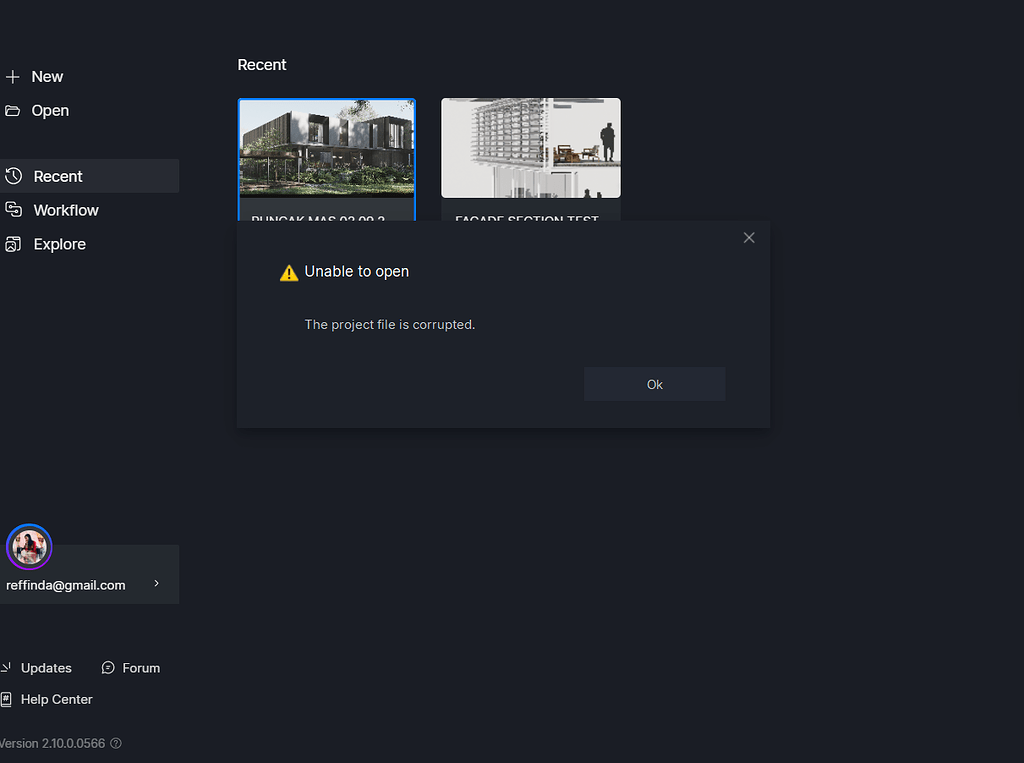1024x763 pixels.
Task: Select the Recent menu entry
Action: click(x=58, y=175)
